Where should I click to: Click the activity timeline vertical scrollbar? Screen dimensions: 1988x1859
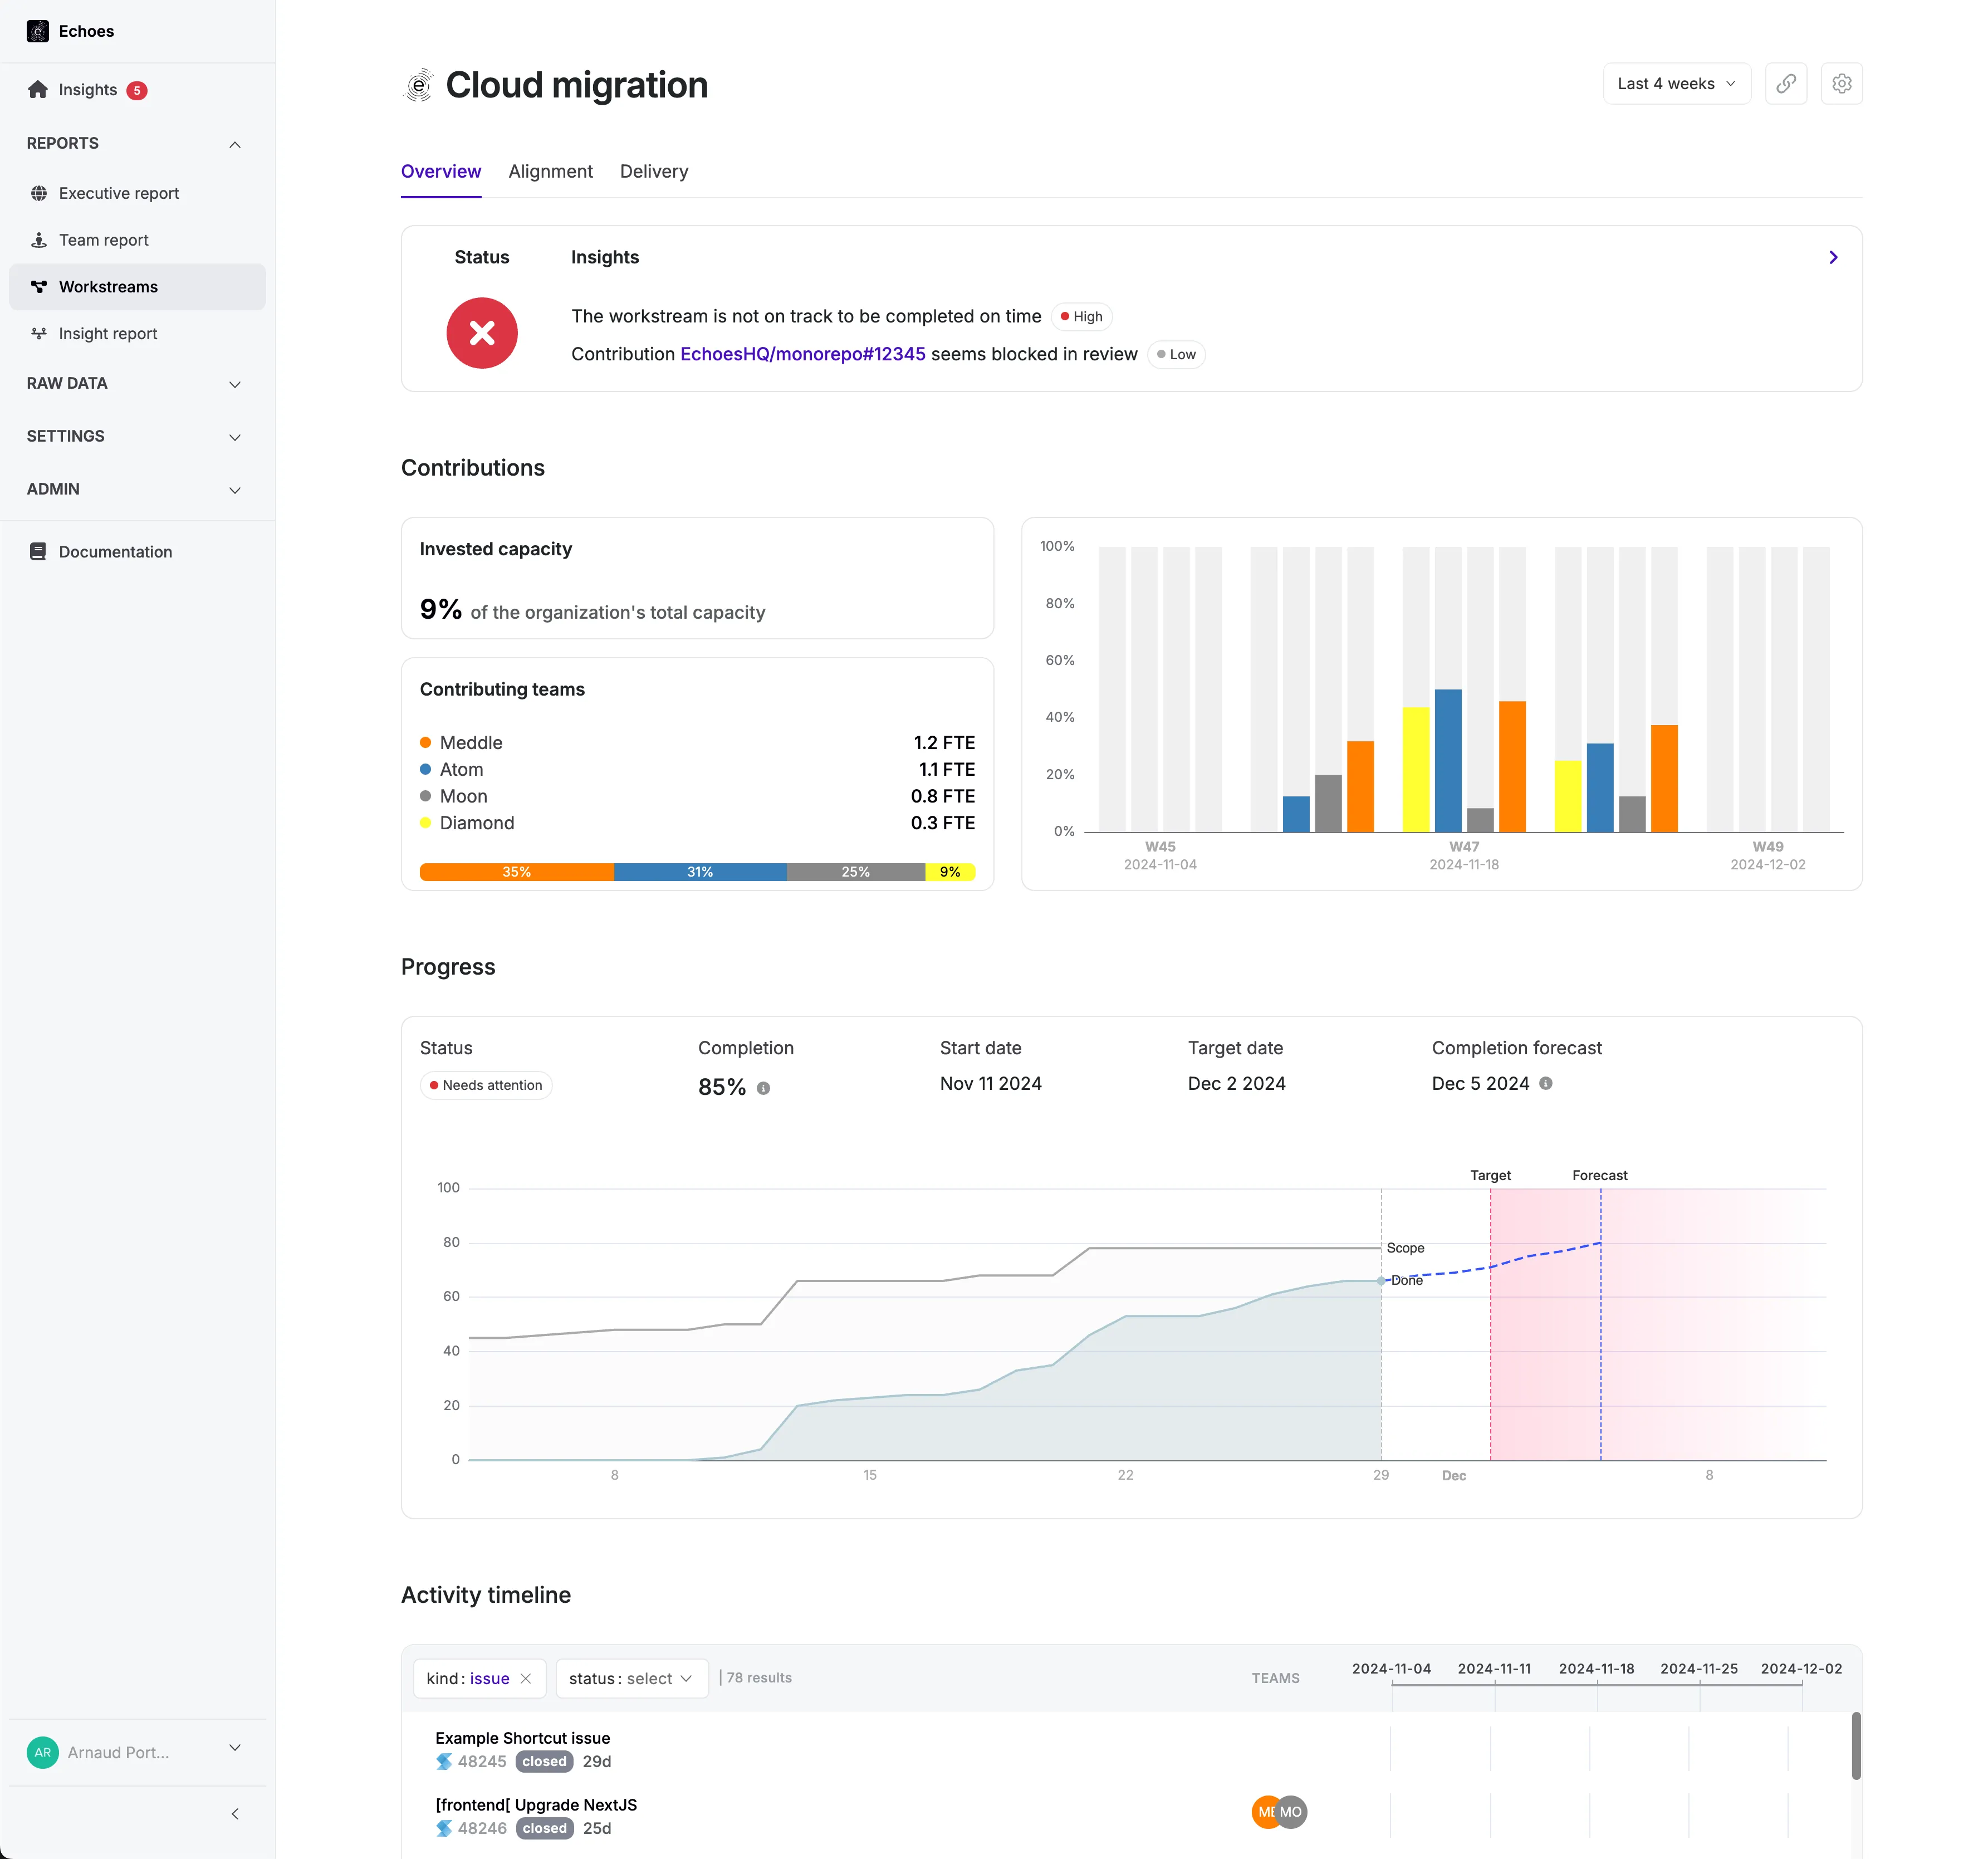1856,1746
